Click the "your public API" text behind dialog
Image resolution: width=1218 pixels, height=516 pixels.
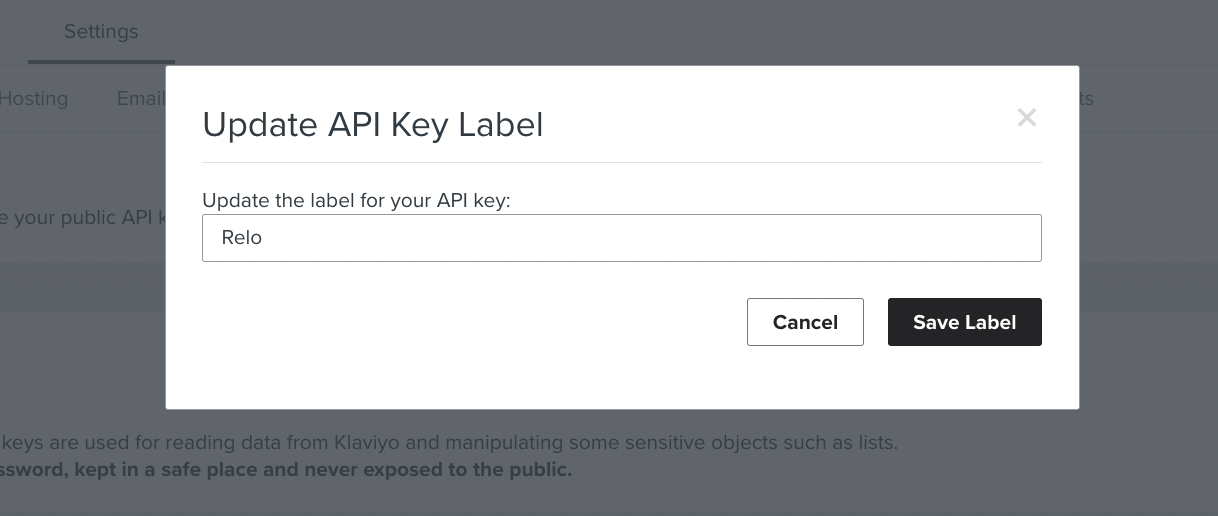[80, 218]
